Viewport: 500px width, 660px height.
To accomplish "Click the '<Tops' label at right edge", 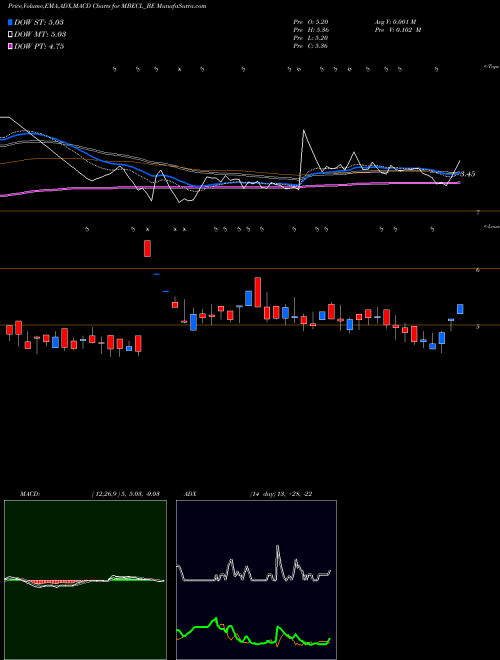I will point(491,67).
